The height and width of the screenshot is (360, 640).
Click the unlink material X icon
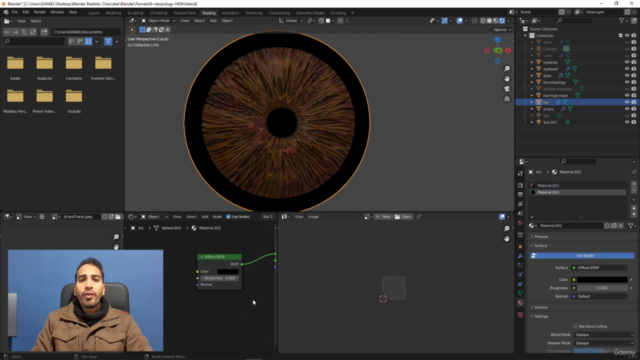click(621, 225)
